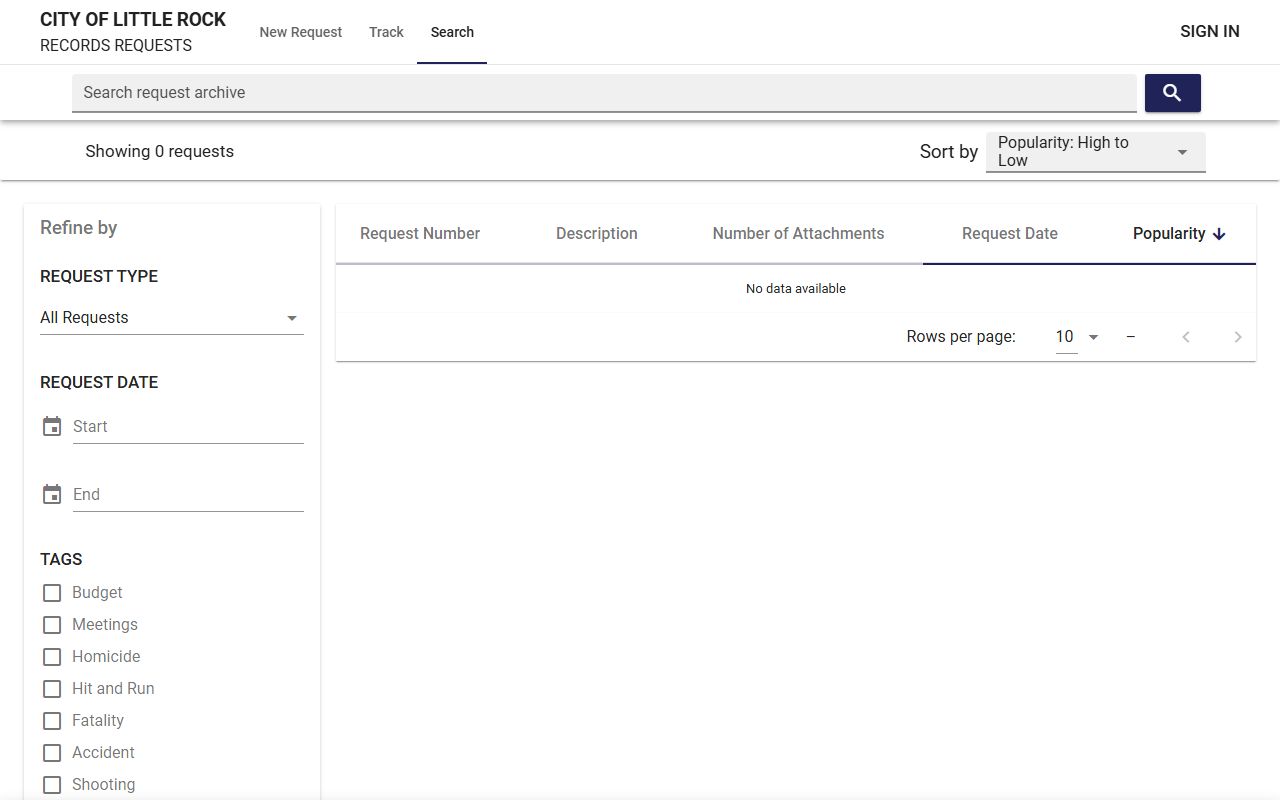Screen dimensions: 1280x800
Task: Check the Budget tag
Action: tap(52, 593)
